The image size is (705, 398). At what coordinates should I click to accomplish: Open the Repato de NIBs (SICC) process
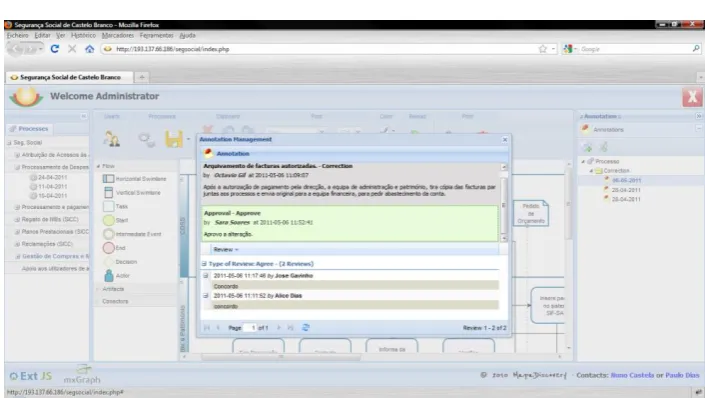[x=46, y=219]
